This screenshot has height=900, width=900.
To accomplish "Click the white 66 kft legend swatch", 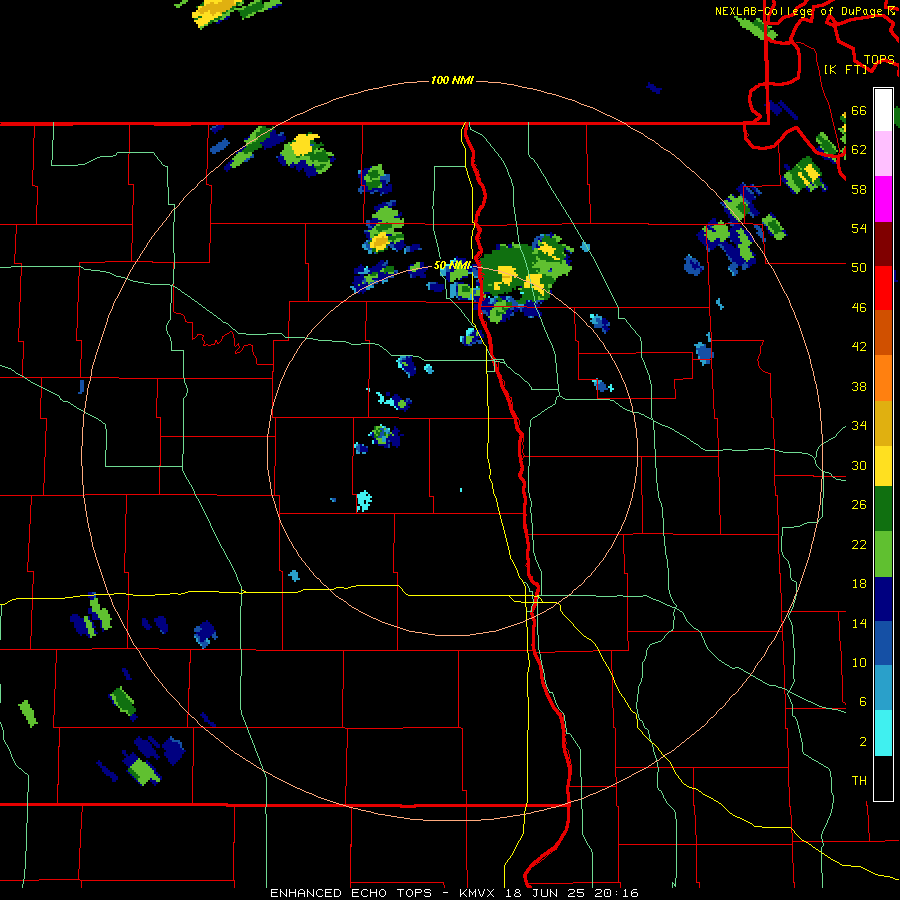I will coord(883,110).
